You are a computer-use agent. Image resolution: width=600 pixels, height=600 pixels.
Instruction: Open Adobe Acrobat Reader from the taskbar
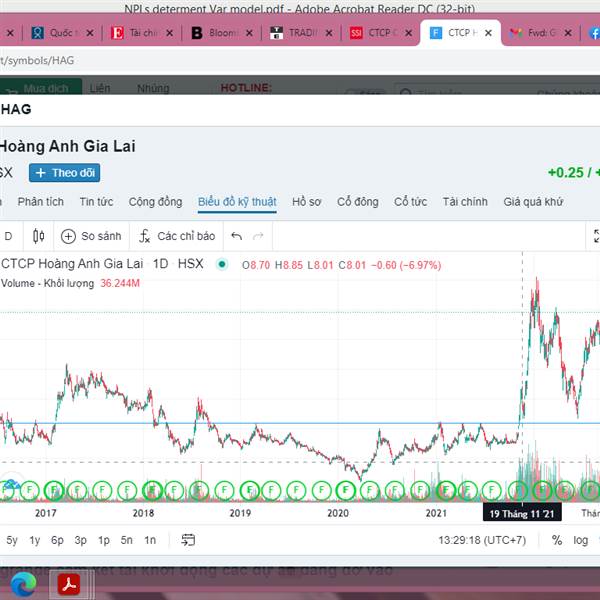point(69,584)
